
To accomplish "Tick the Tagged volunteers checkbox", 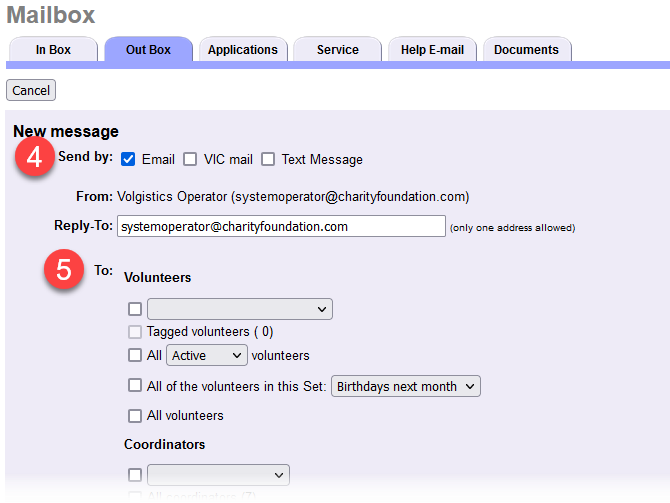I will click(x=135, y=332).
